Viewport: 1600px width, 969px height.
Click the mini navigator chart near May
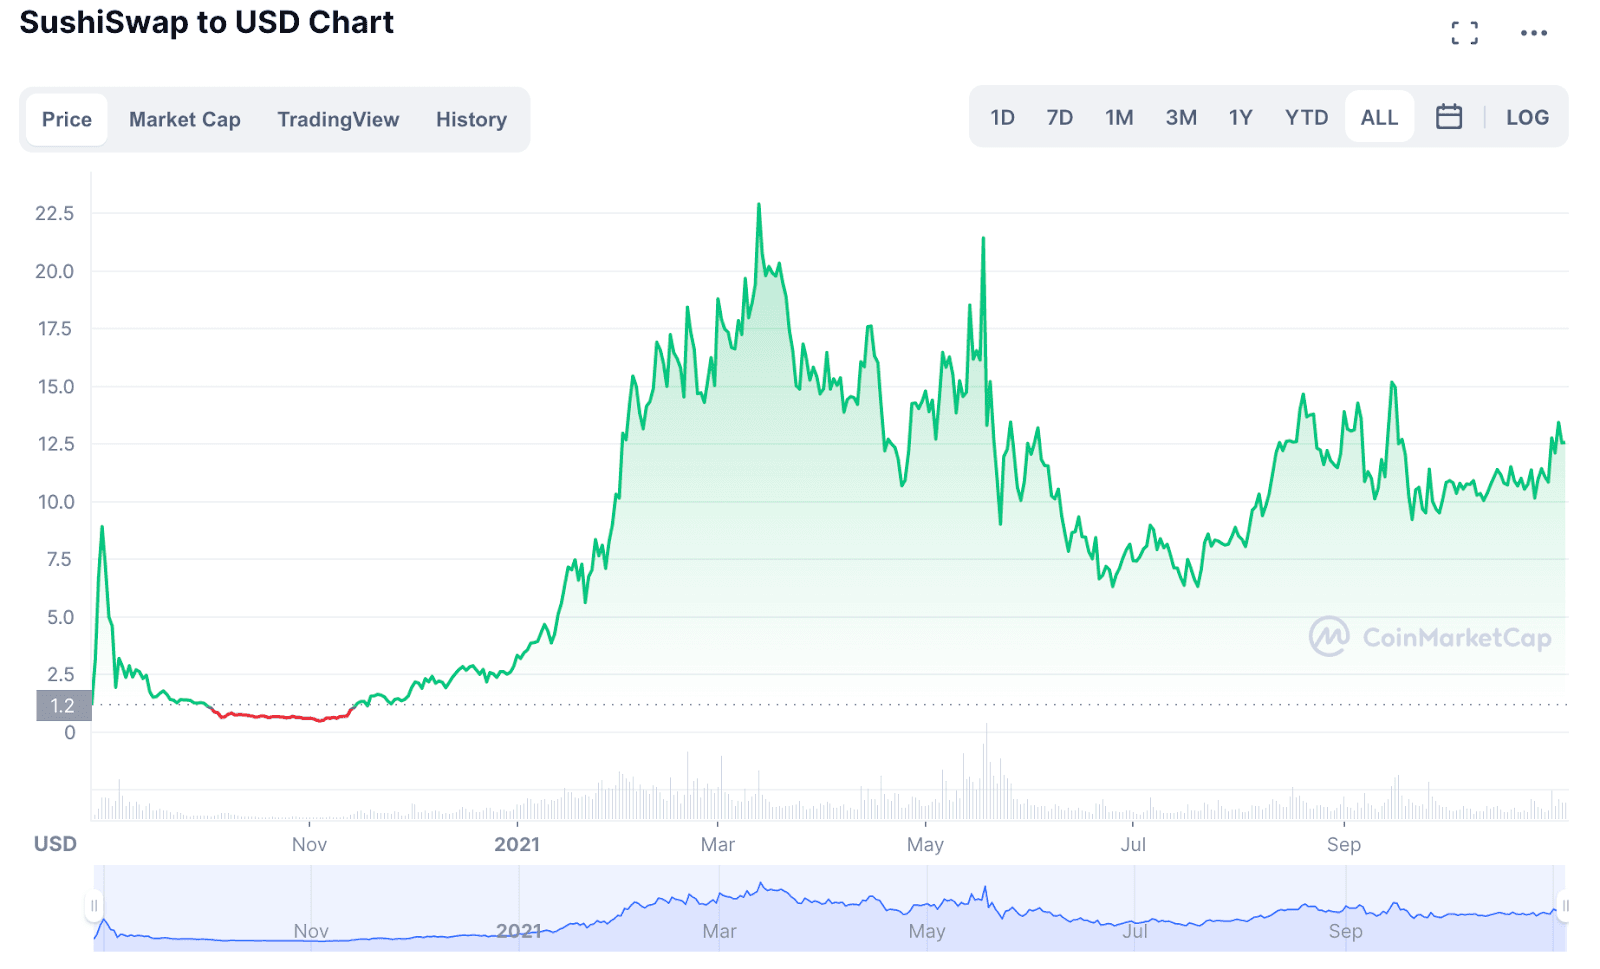927,910
